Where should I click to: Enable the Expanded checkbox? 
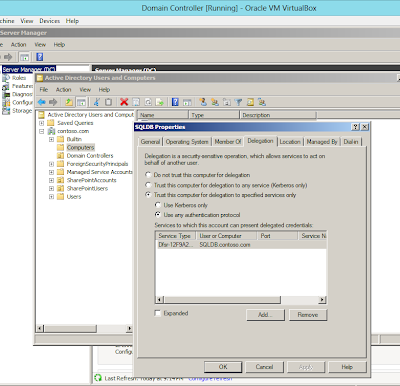158,313
